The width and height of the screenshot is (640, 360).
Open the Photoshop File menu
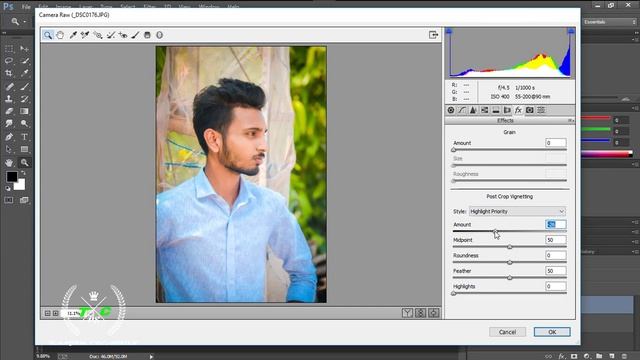(26, 7)
